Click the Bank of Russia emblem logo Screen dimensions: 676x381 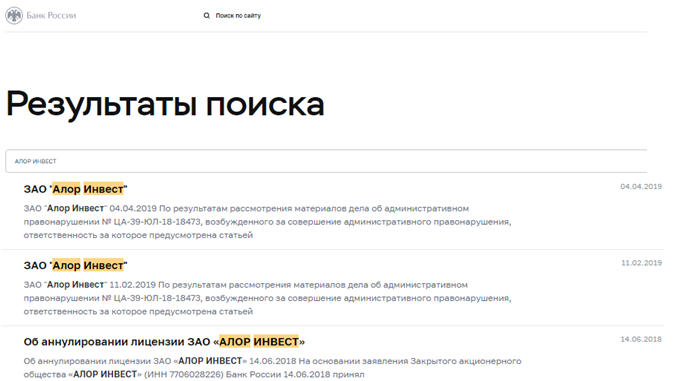pyautogui.click(x=14, y=16)
